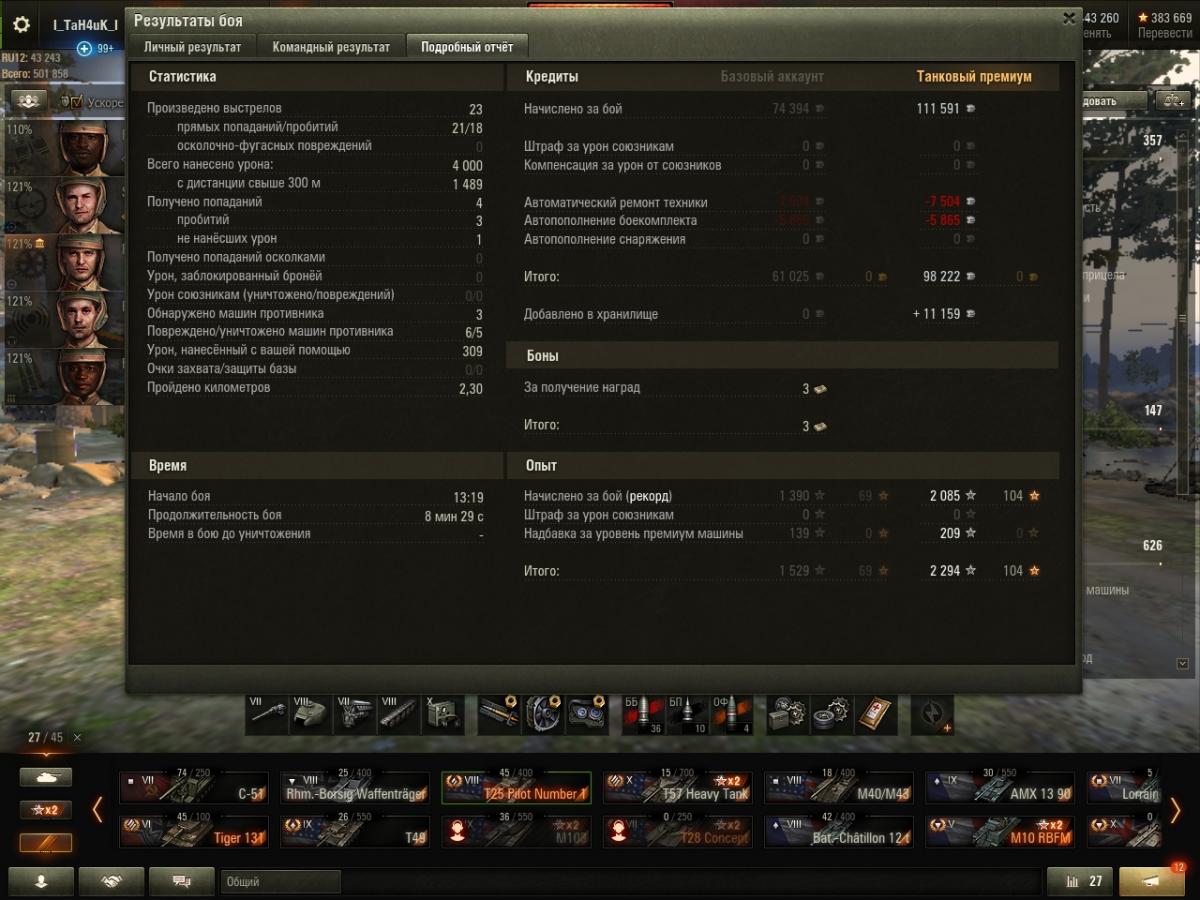
Task: Click Всего нанесено урона value 4 000
Action: coord(467,166)
